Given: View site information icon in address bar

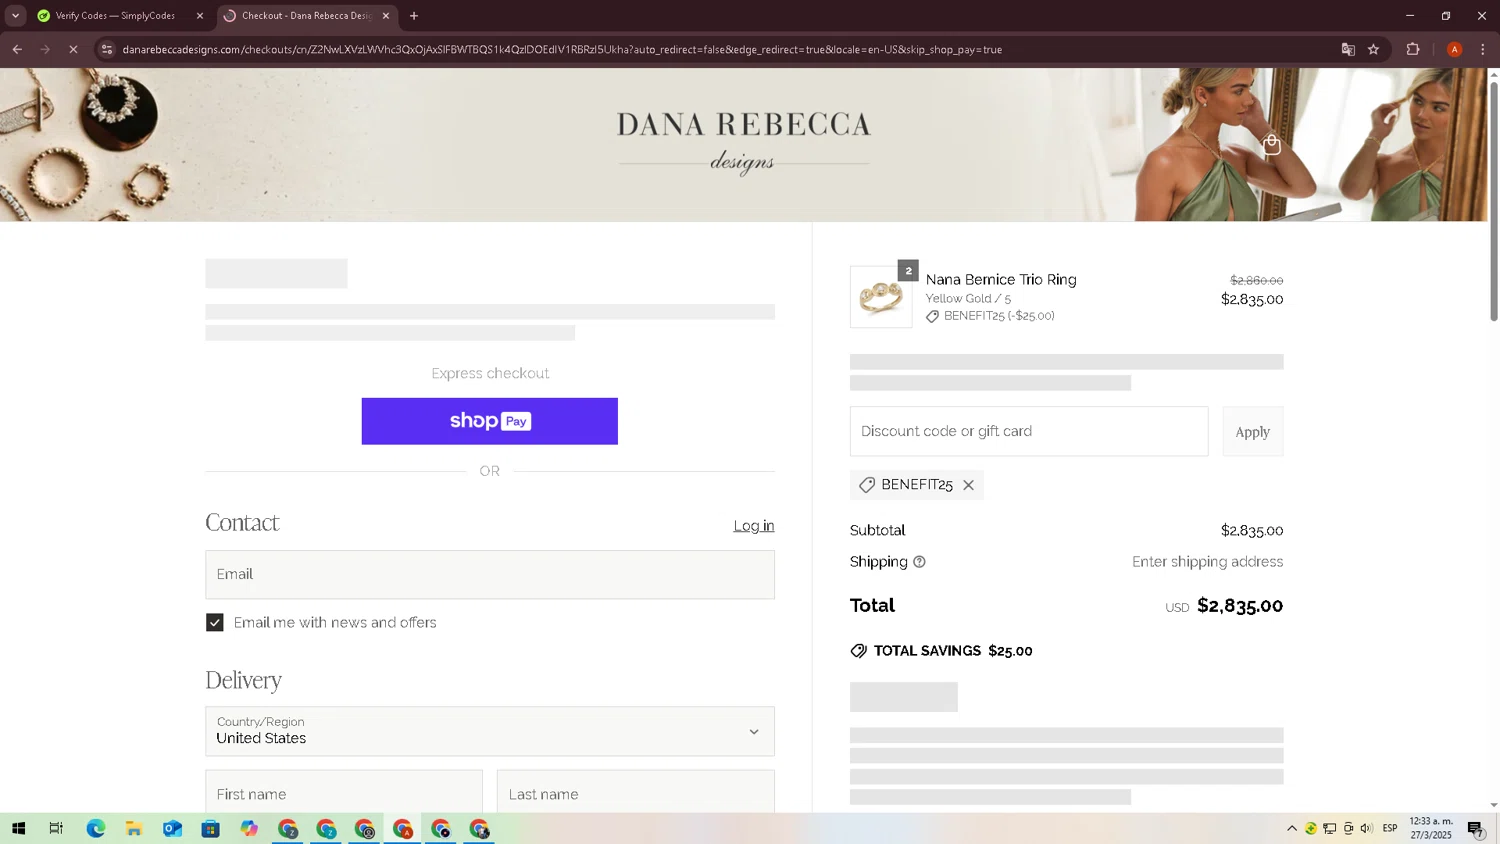Looking at the screenshot, I should (x=107, y=49).
